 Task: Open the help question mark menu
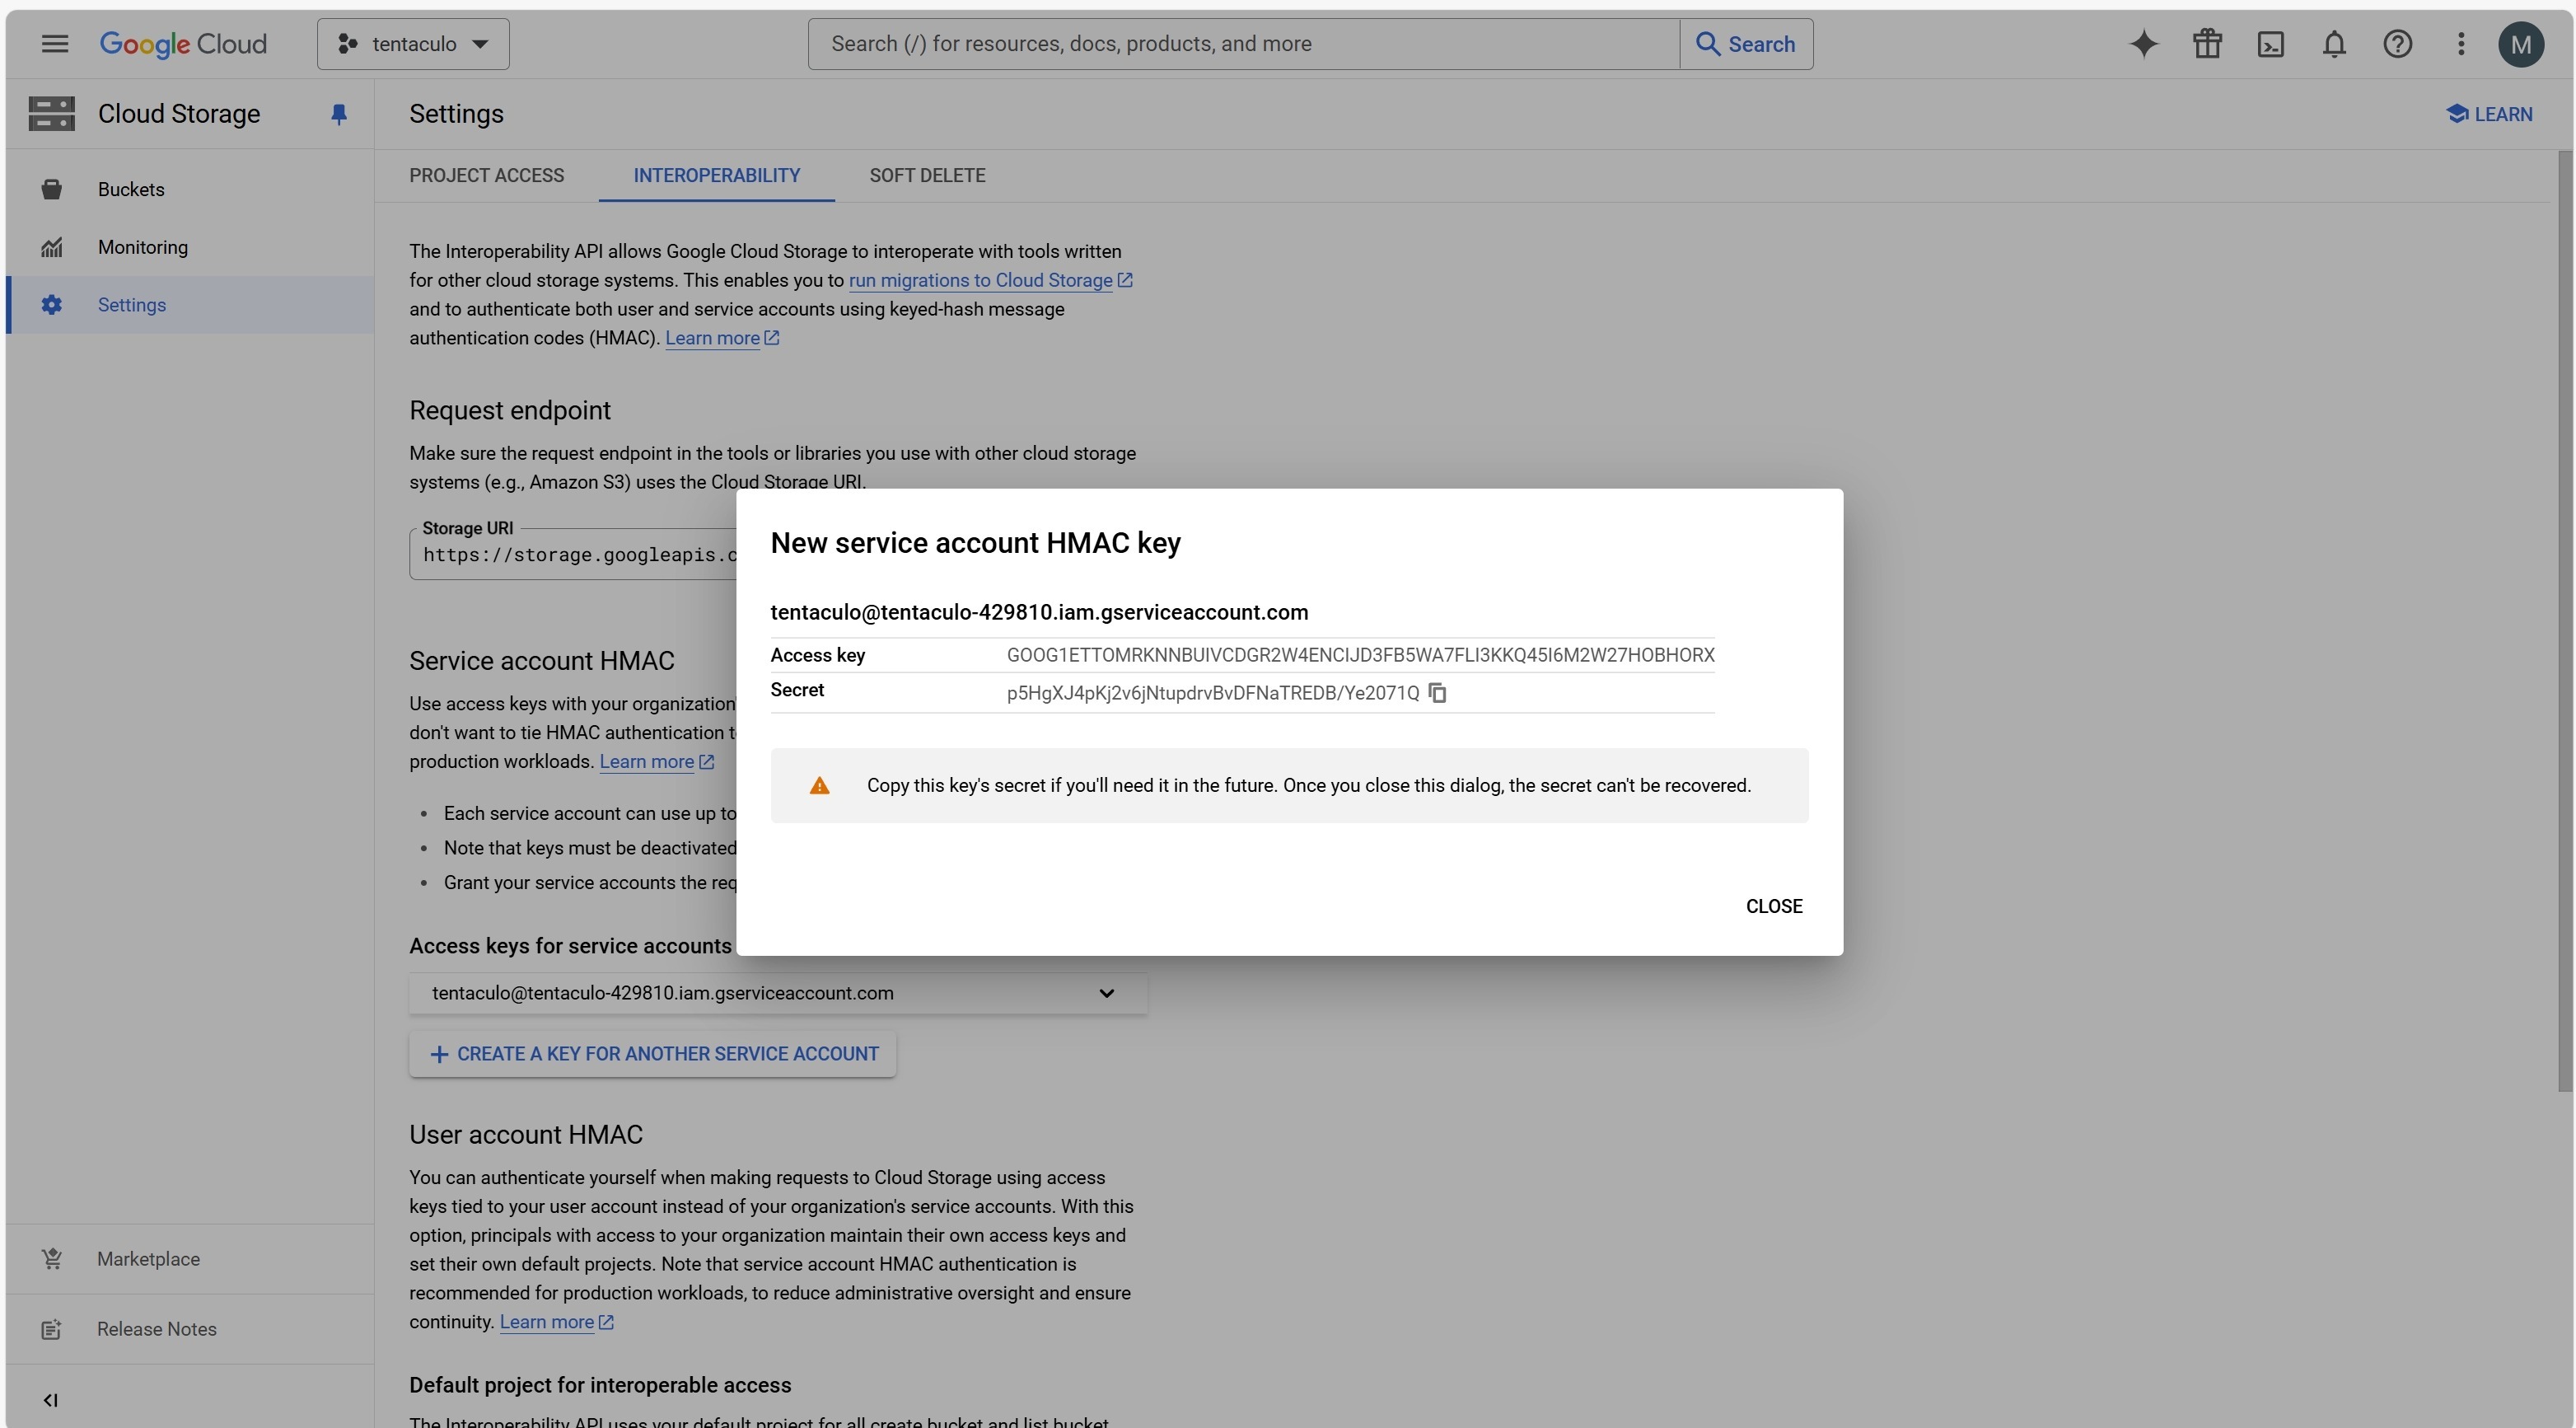(x=2397, y=44)
